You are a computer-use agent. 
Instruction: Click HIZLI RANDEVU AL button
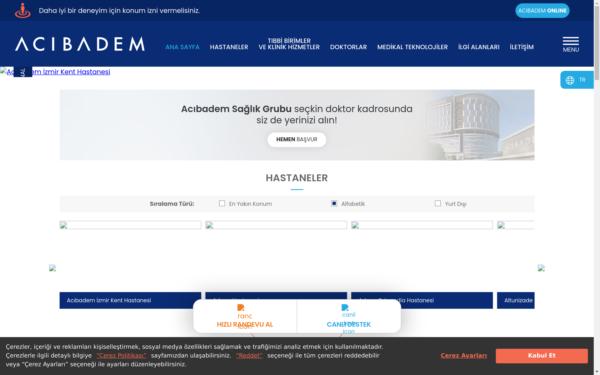pyautogui.click(x=245, y=324)
